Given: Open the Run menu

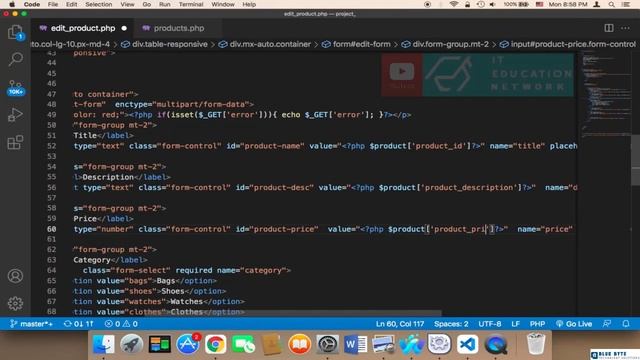Looking at the screenshot, I should point(164,4).
